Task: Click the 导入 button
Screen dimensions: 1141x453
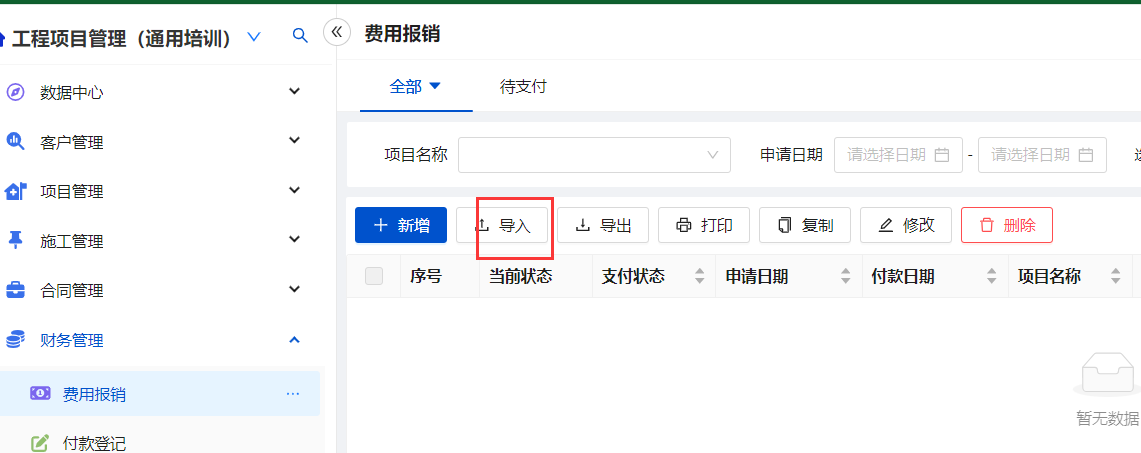Action: [502, 225]
